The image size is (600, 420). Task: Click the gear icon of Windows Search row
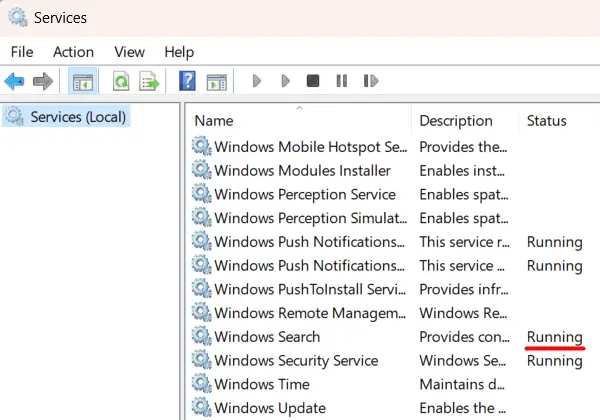click(x=201, y=336)
